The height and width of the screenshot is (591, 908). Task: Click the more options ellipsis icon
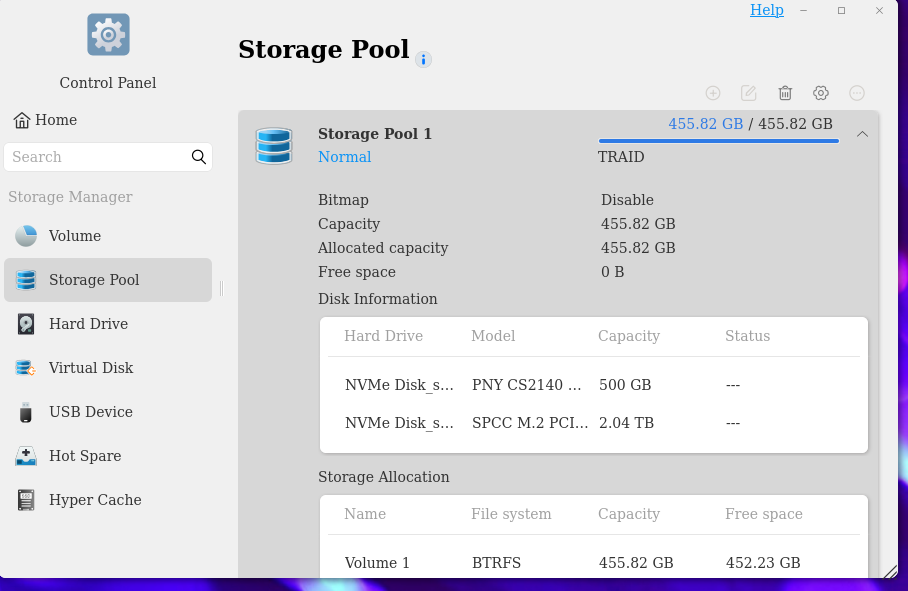click(x=857, y=93)
